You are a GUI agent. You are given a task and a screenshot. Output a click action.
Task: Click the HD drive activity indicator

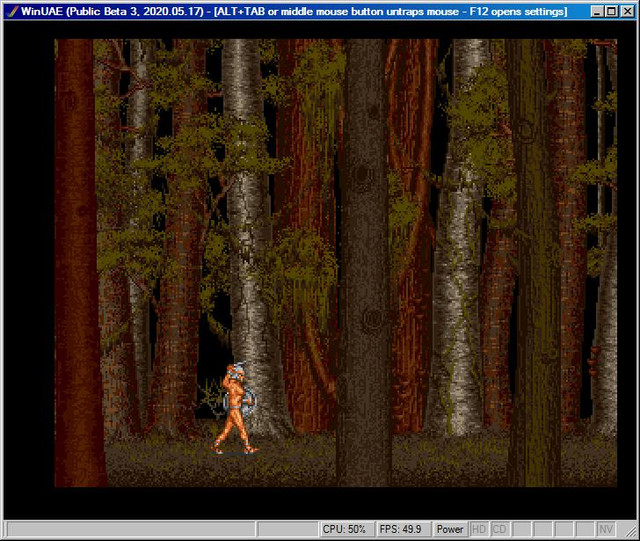pos(478,529)
